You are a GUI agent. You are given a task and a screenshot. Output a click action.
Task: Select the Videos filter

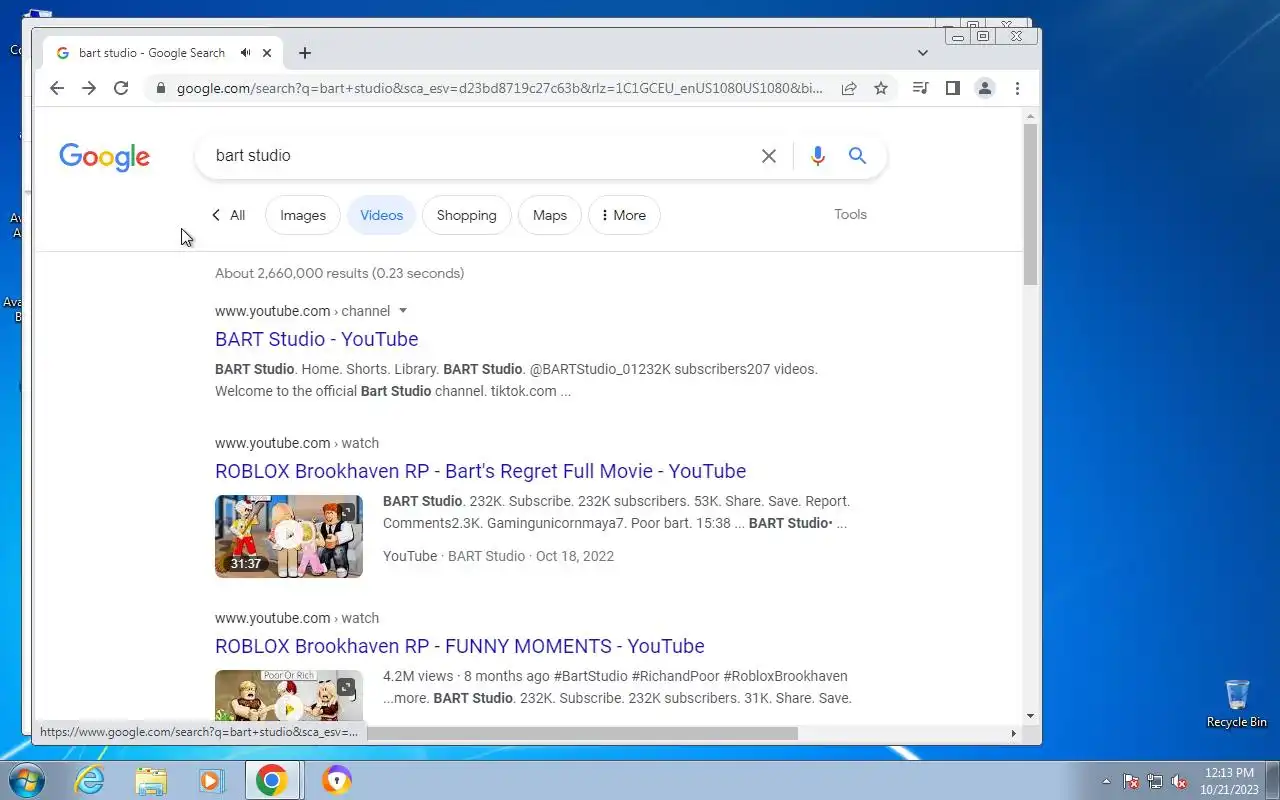click(x=381, y=215)
